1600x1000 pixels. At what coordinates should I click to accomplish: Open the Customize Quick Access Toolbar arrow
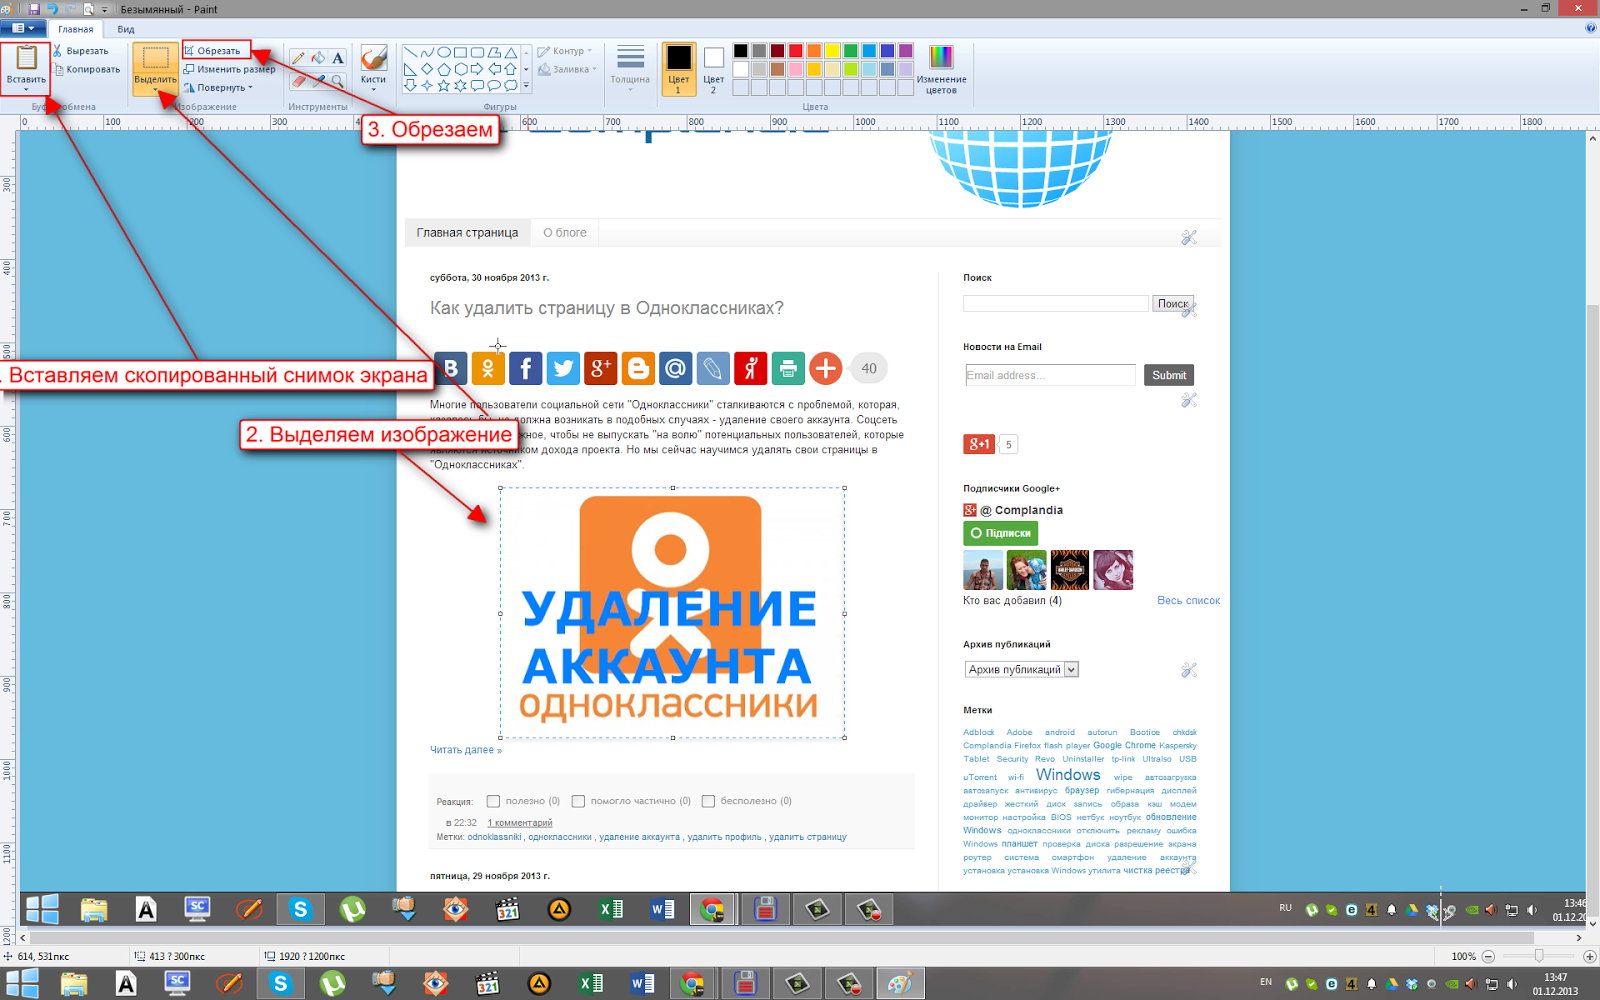click(104, 10)
